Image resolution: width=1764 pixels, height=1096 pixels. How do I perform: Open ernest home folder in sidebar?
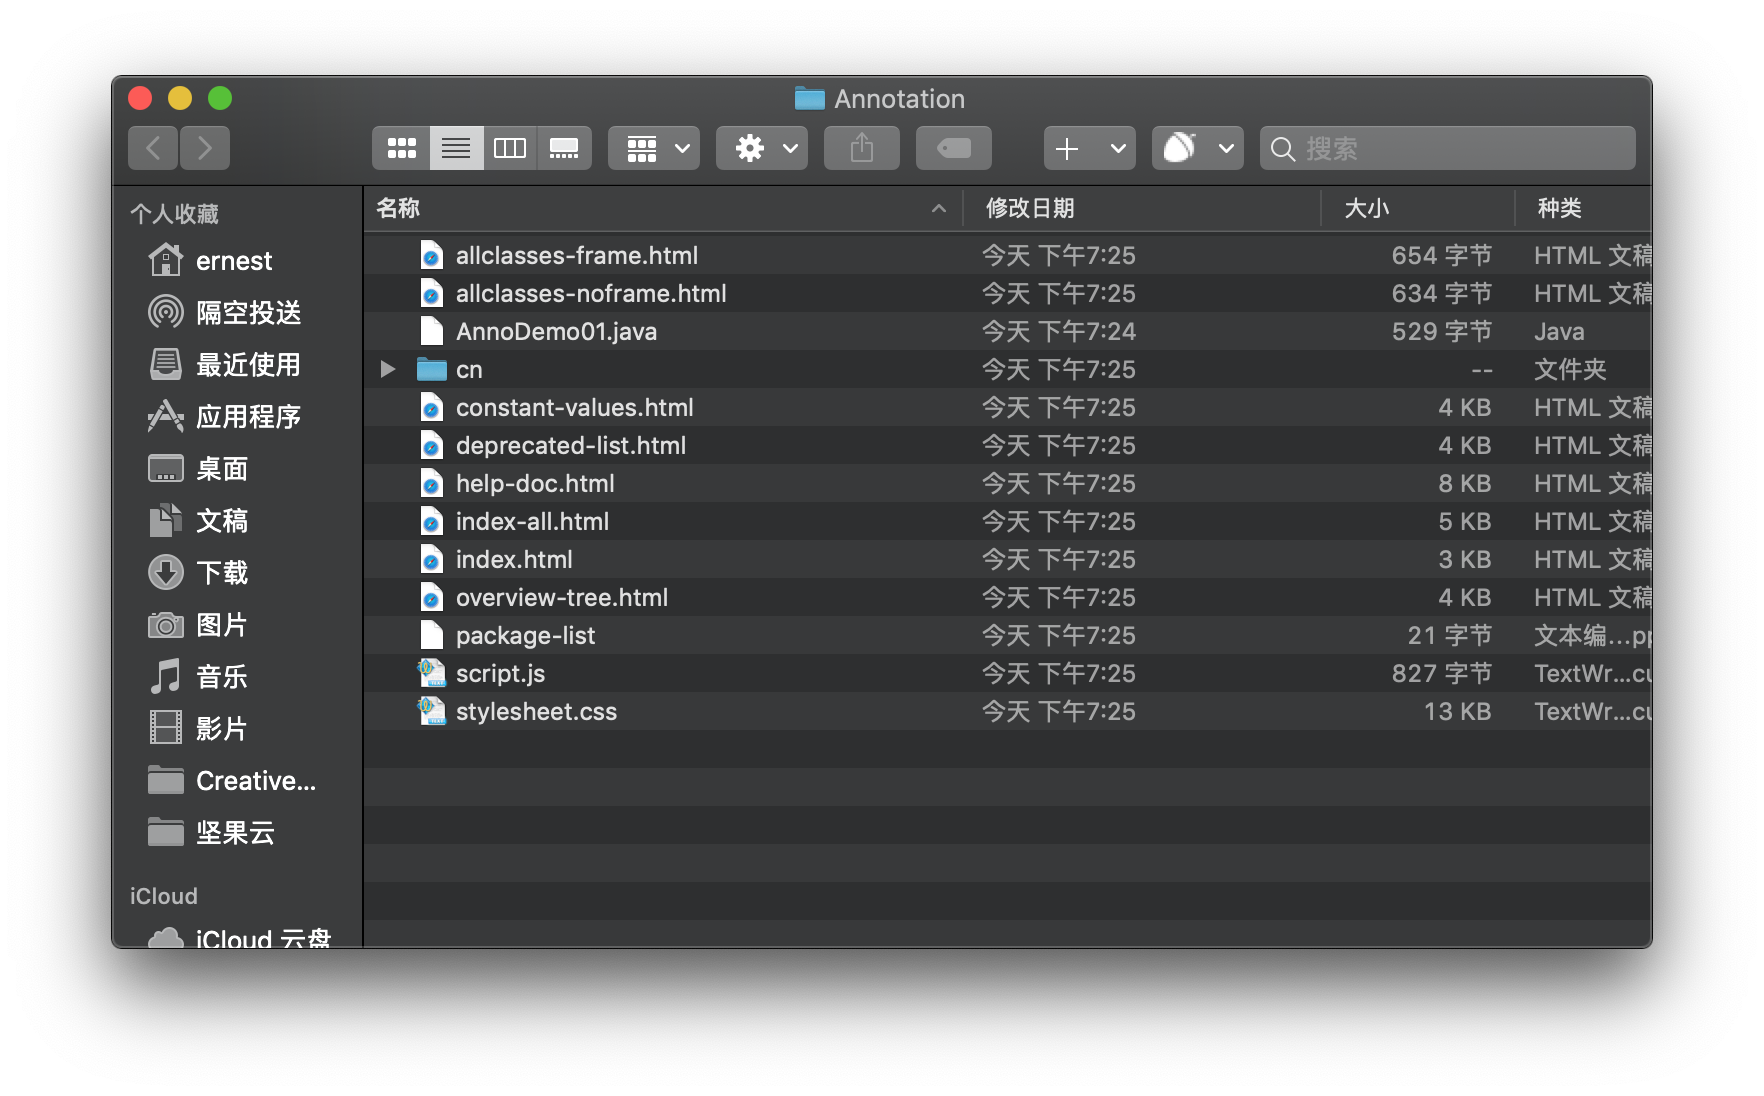point(238,261)
